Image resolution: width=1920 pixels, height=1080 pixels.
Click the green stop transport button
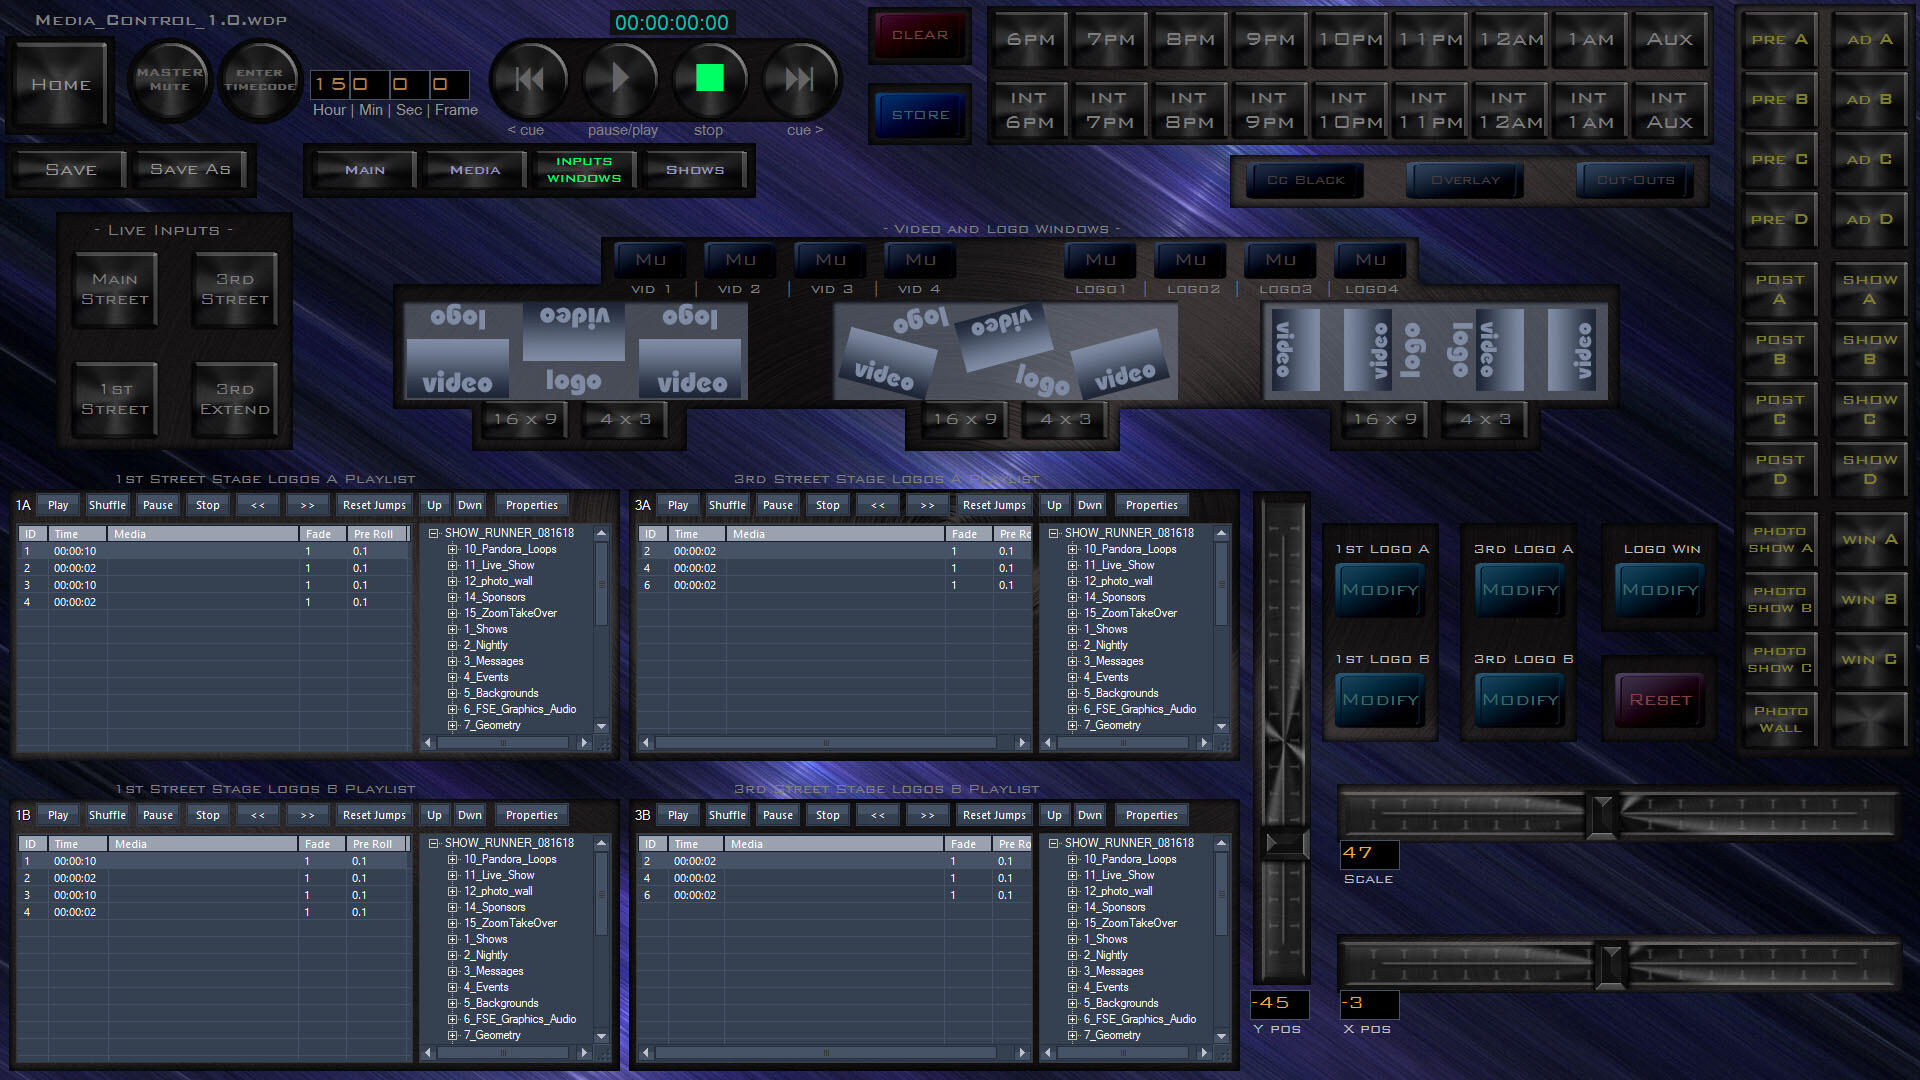tap(709, 78)
